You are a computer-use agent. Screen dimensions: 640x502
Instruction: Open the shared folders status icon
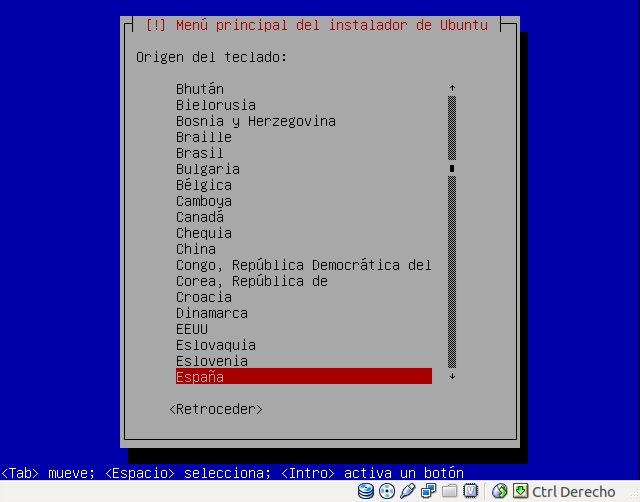[449, 491]
